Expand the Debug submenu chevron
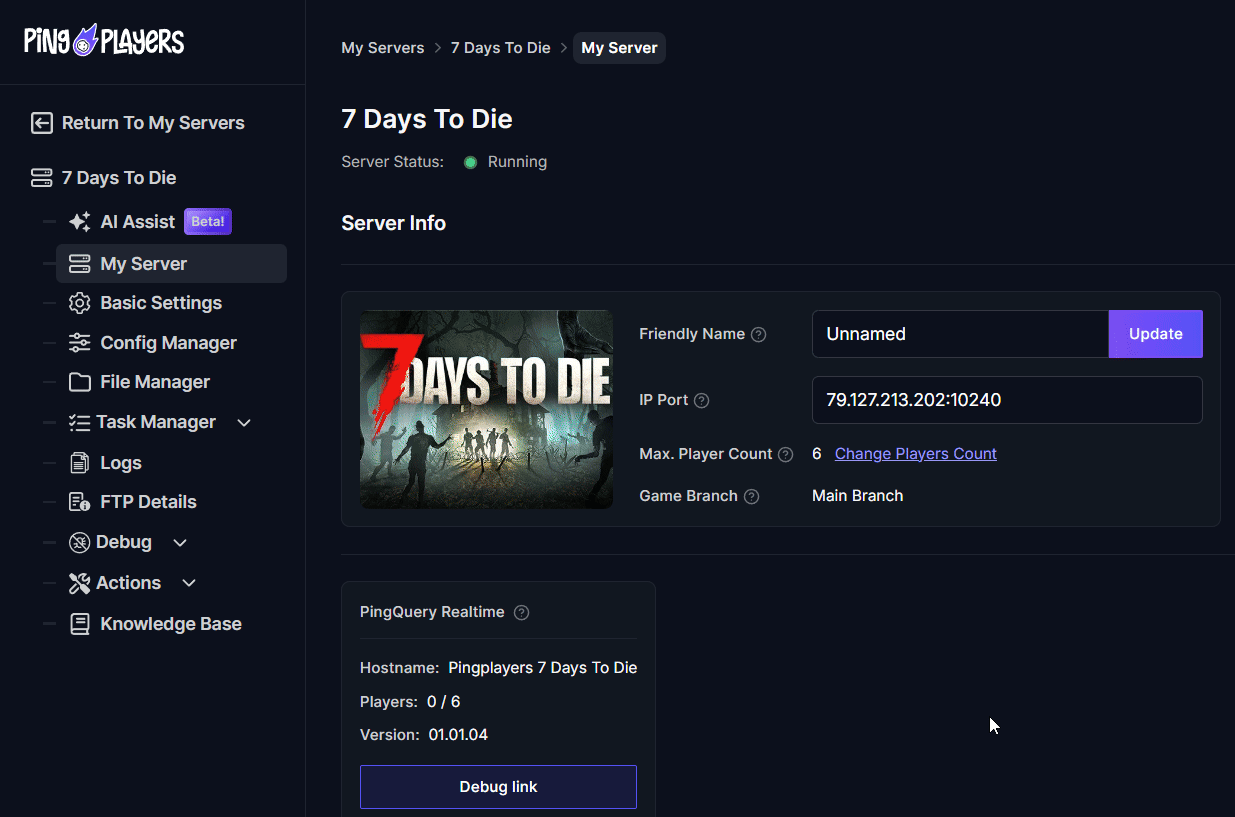This screenshot has width=1235, height=817. [x=180, y=543]
